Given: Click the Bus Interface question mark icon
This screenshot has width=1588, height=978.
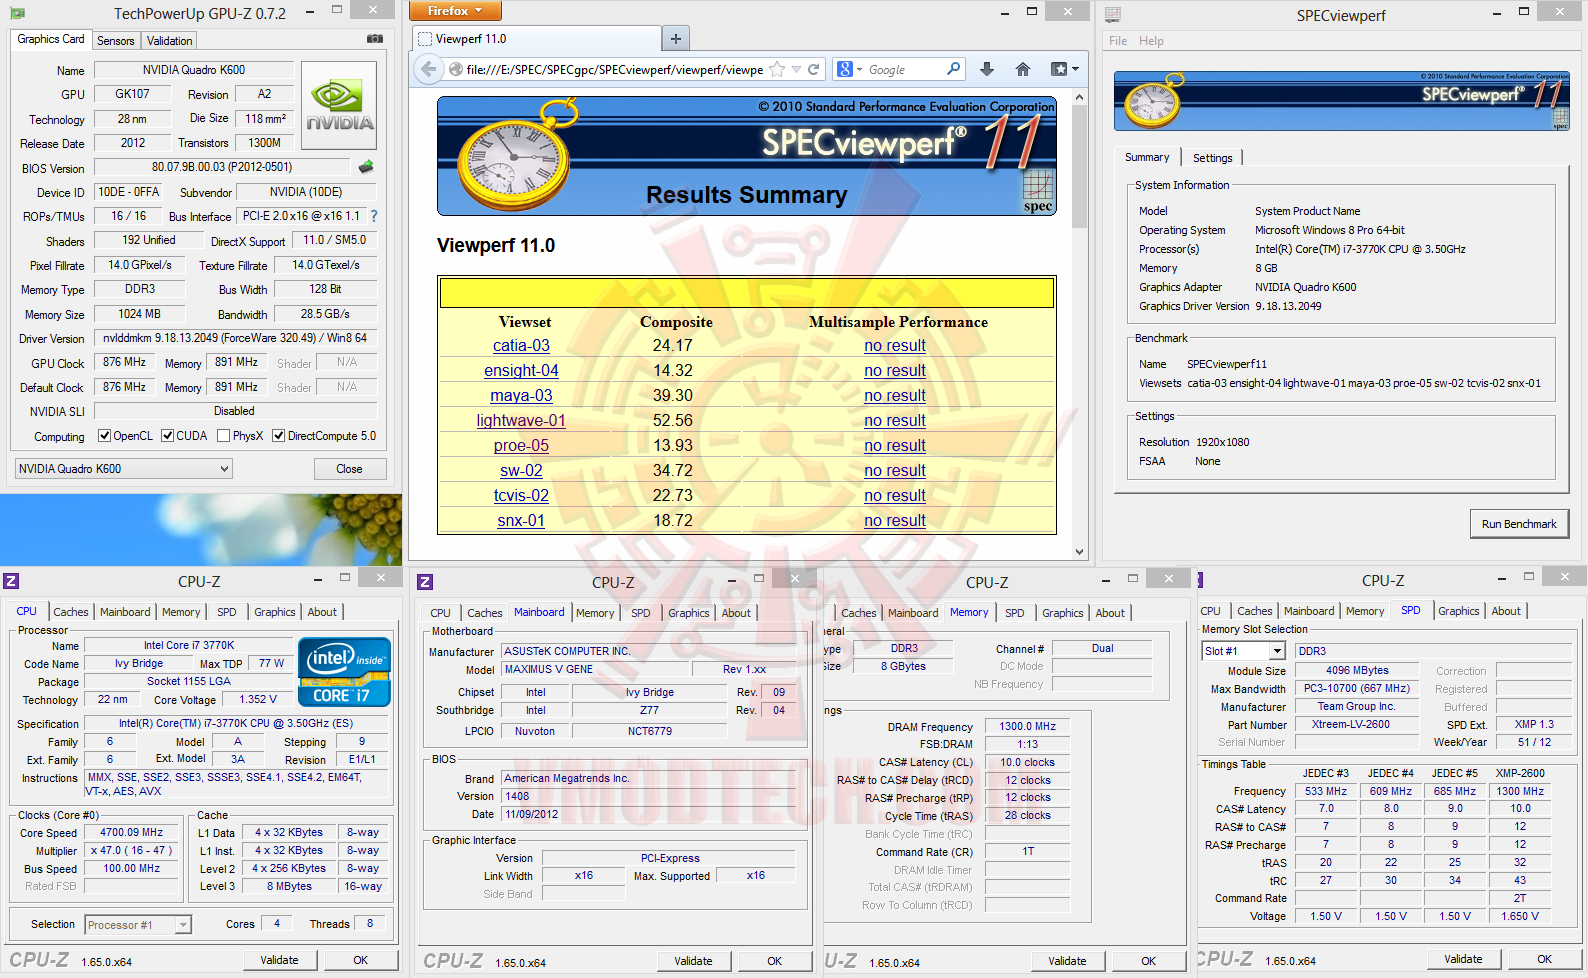Looking at the screenshot, I should pos(374,216).
